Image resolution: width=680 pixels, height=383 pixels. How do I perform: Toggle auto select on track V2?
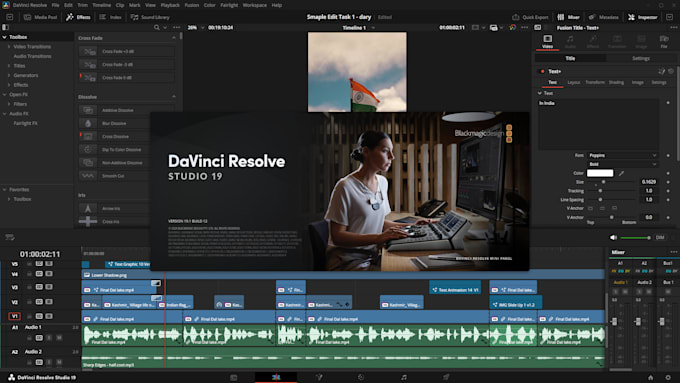pyautogui.click(x=39, y=302)
